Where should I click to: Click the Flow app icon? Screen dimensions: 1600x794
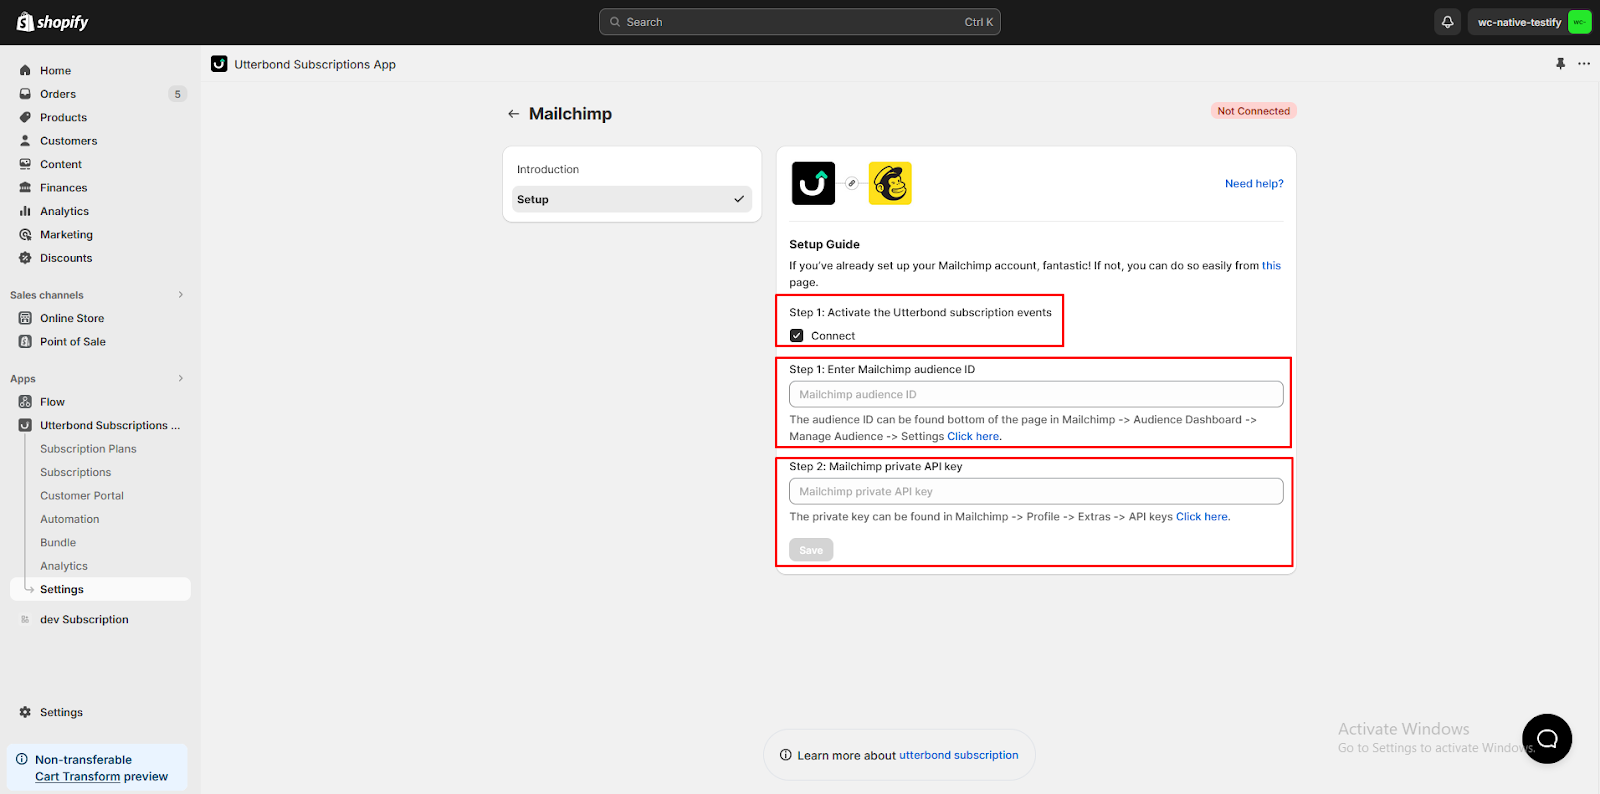click(x=25, y=402)
